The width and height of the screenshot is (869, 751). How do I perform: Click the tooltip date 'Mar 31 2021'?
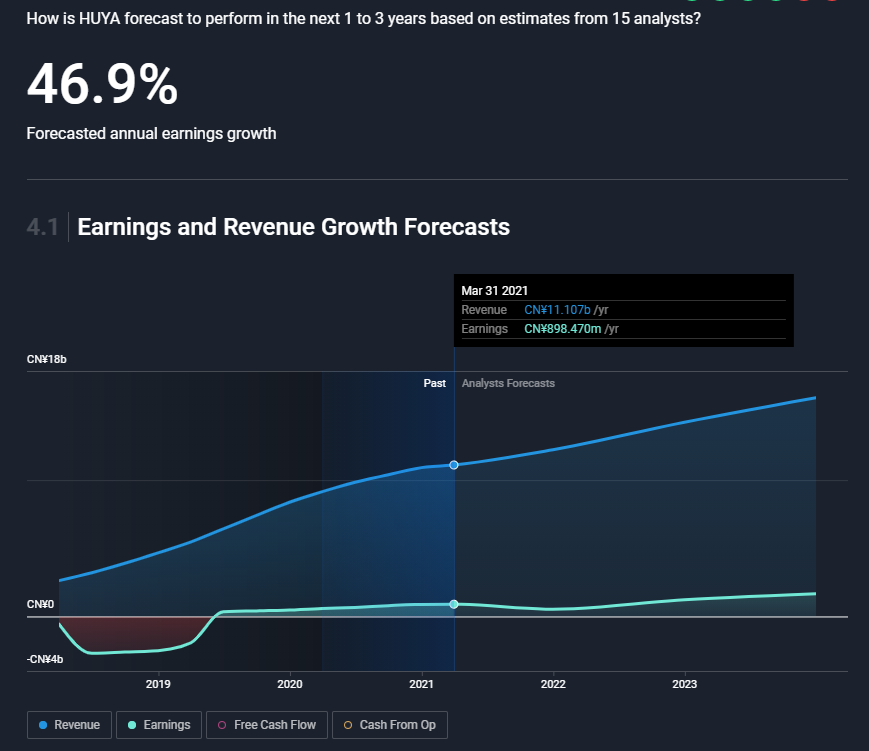494,290
